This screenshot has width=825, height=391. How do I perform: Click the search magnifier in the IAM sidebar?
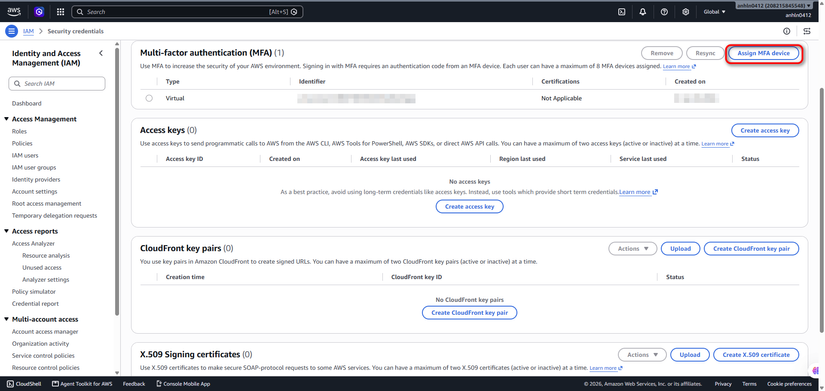pyautogui.click(x=18, y=84)
